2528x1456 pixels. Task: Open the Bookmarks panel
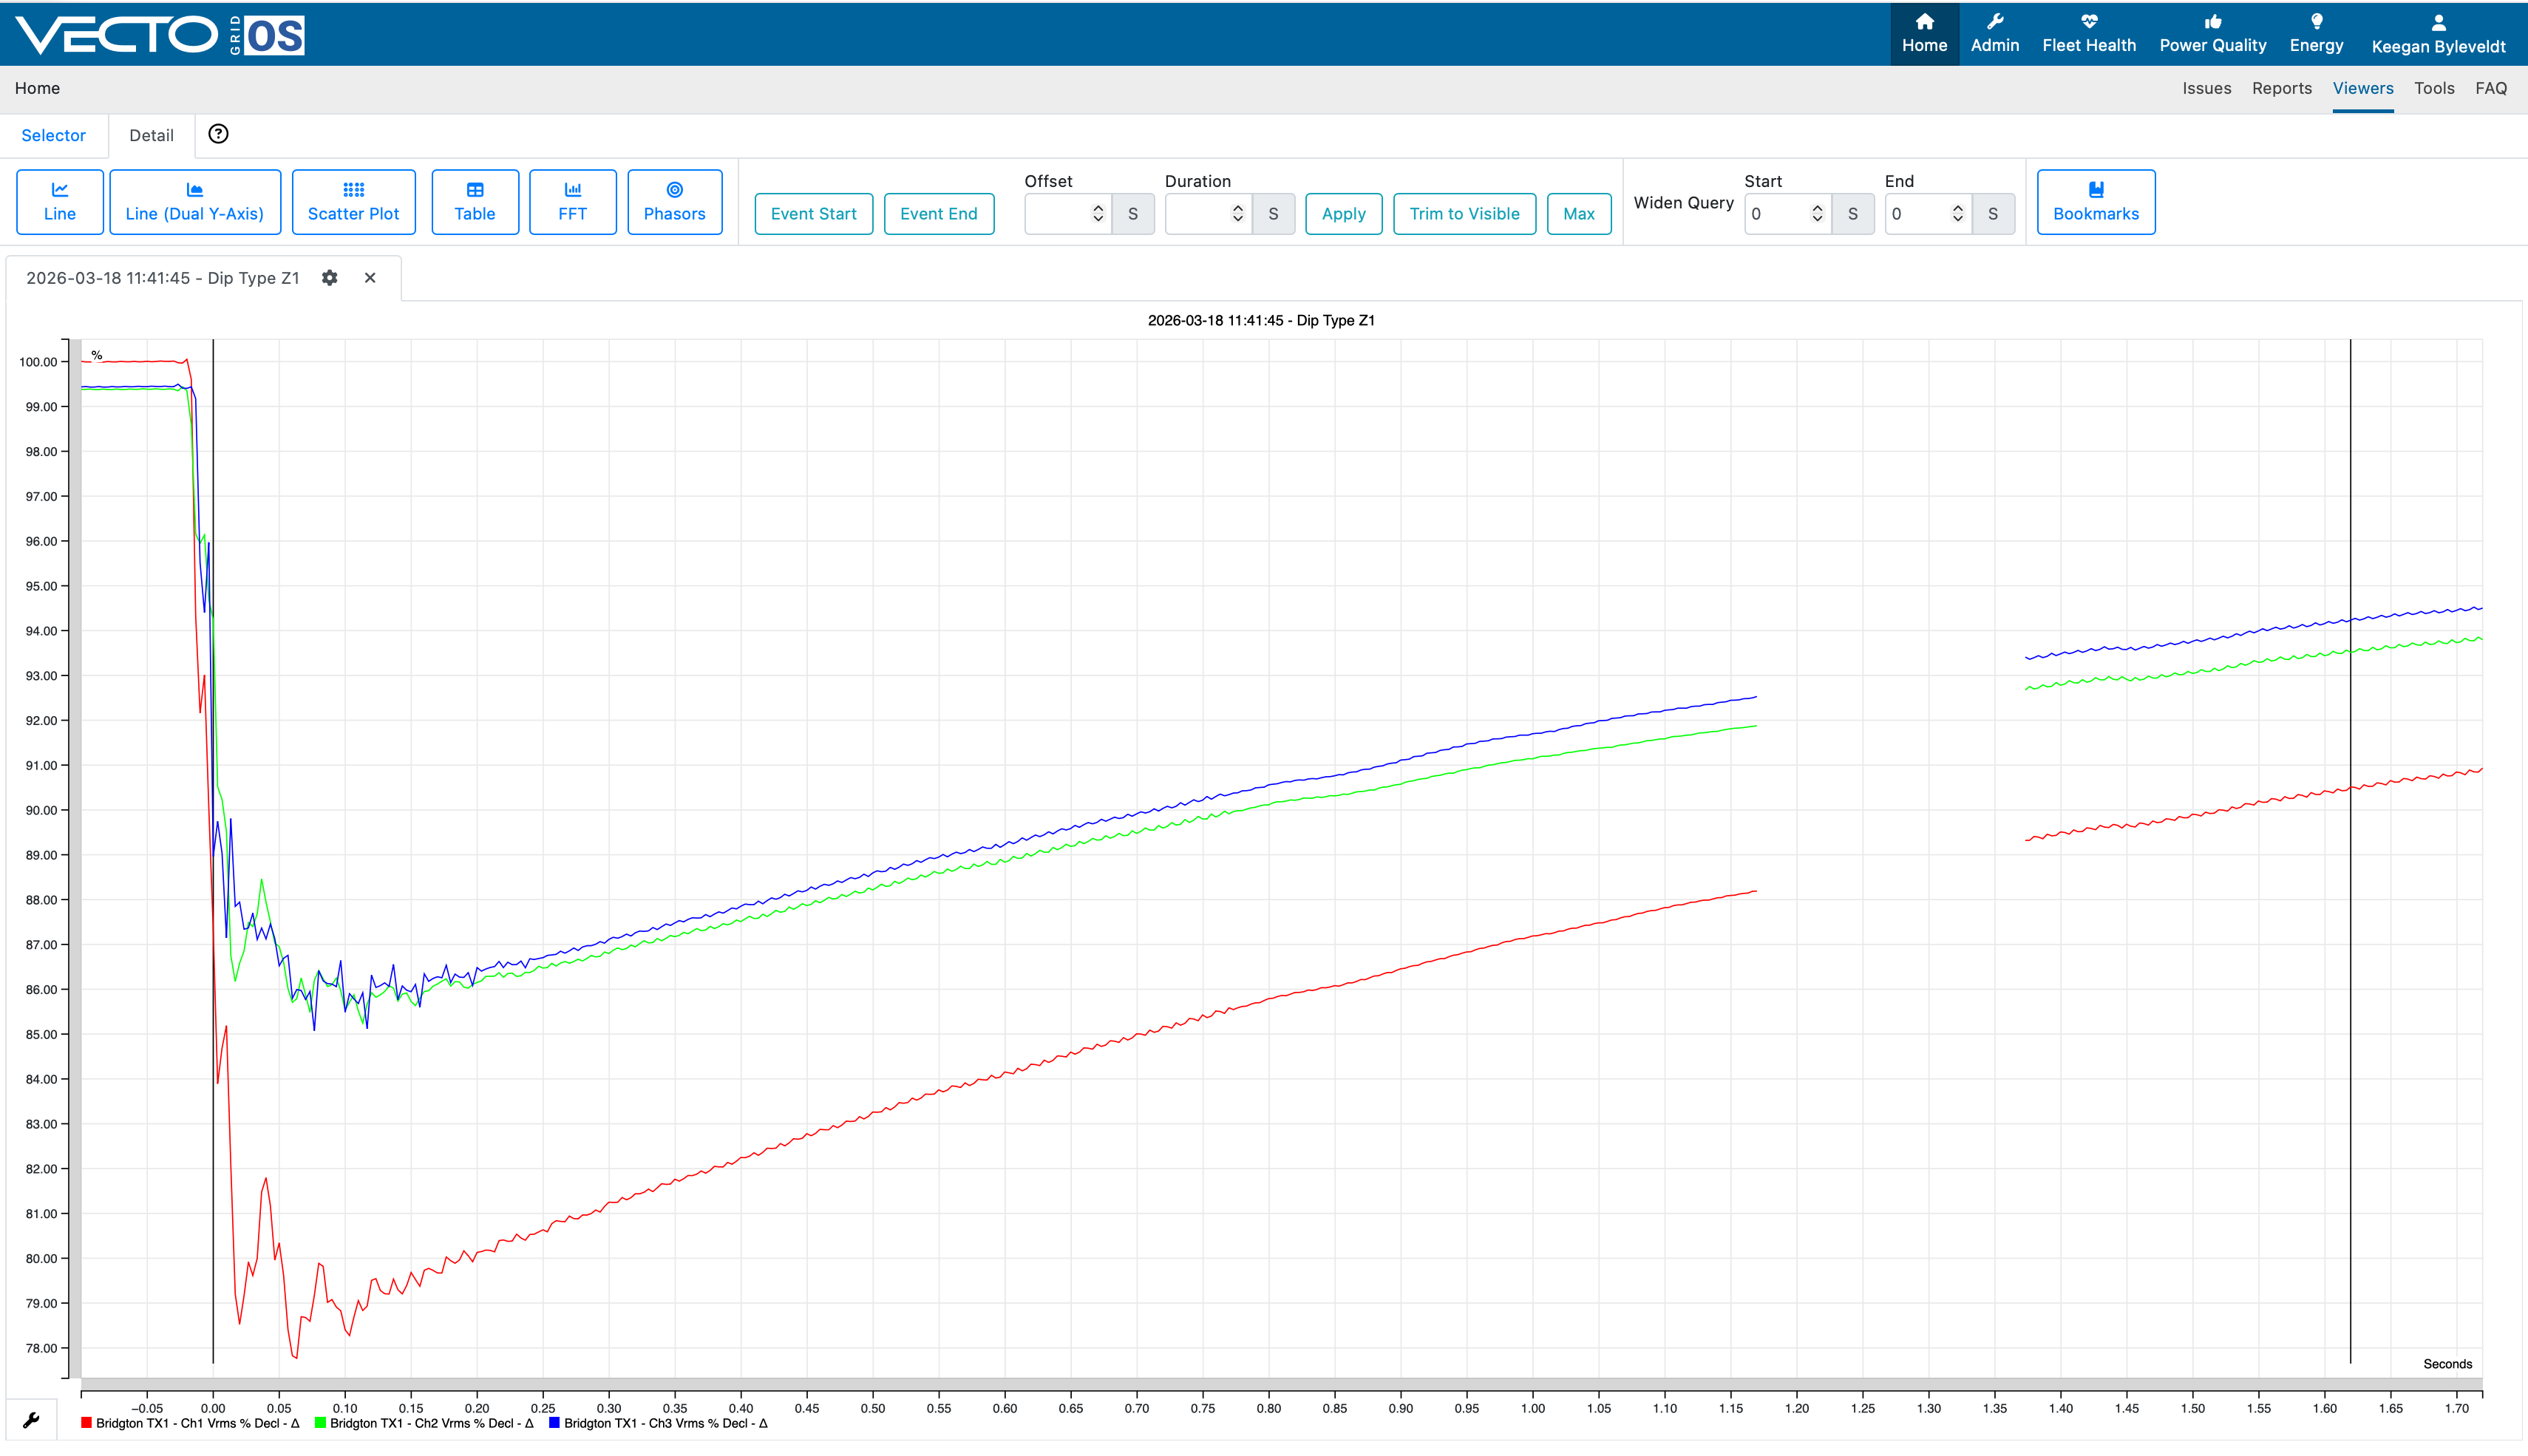click(x=2095, y=202)
